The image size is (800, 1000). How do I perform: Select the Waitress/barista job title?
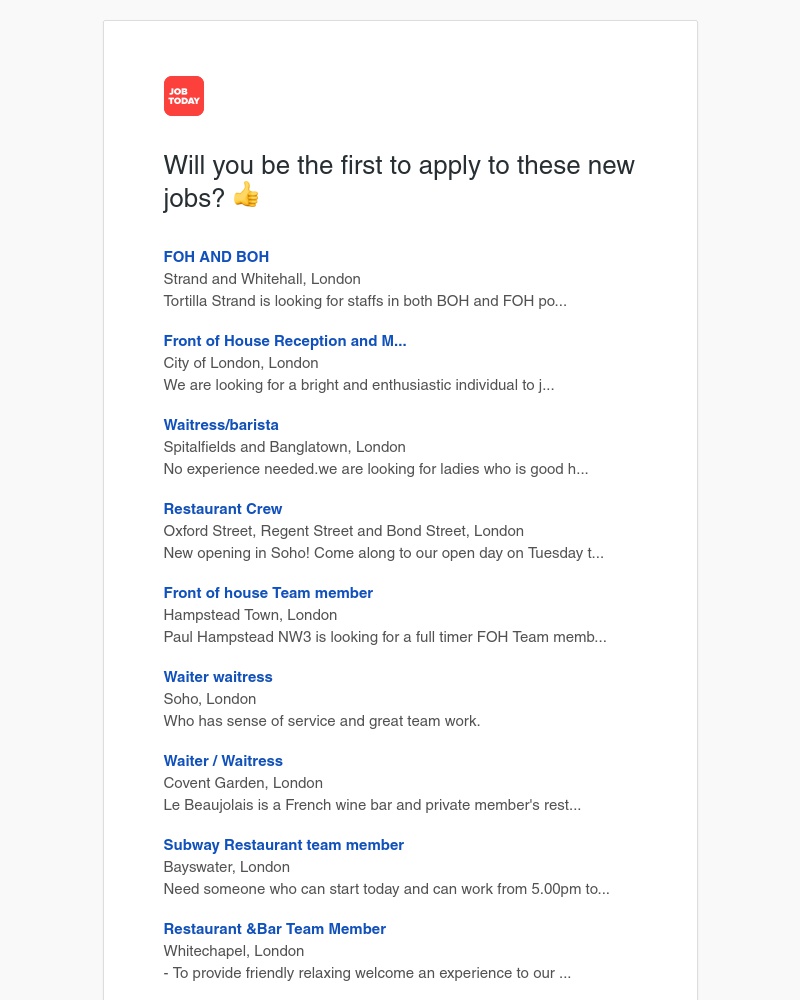click(x=221, y=425)
